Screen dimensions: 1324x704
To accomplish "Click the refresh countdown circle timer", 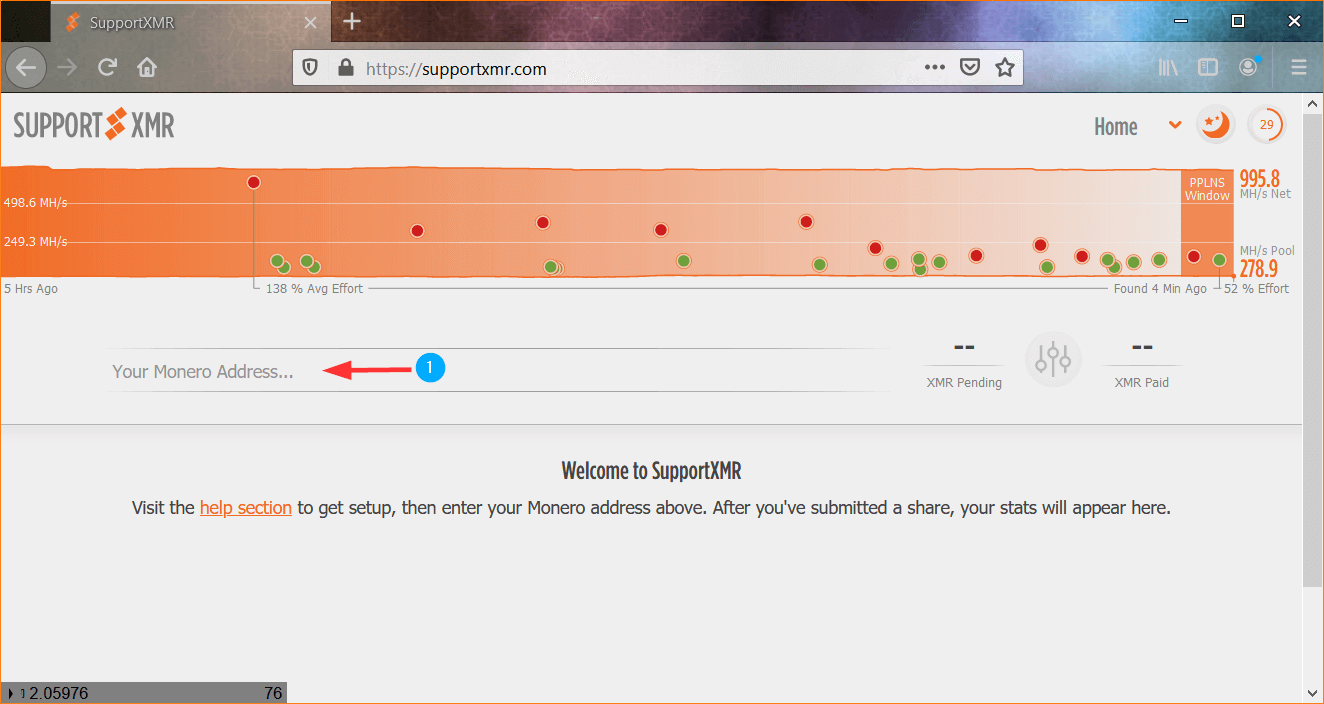I will click(x=1266, y=125).
